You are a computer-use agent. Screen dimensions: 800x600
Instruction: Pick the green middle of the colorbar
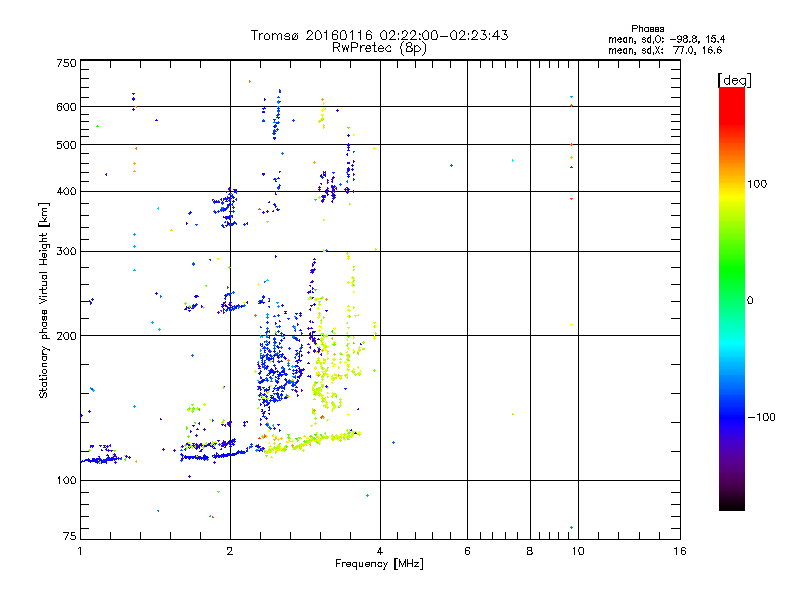(732, 276)
